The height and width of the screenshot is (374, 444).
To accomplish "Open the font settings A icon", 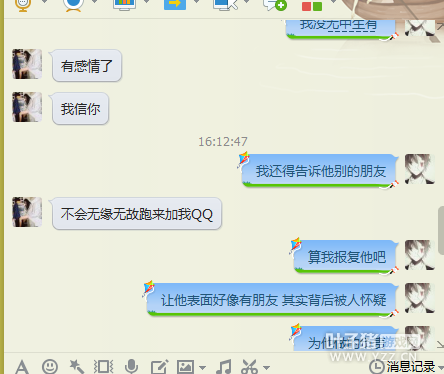I will pos(22,367).
